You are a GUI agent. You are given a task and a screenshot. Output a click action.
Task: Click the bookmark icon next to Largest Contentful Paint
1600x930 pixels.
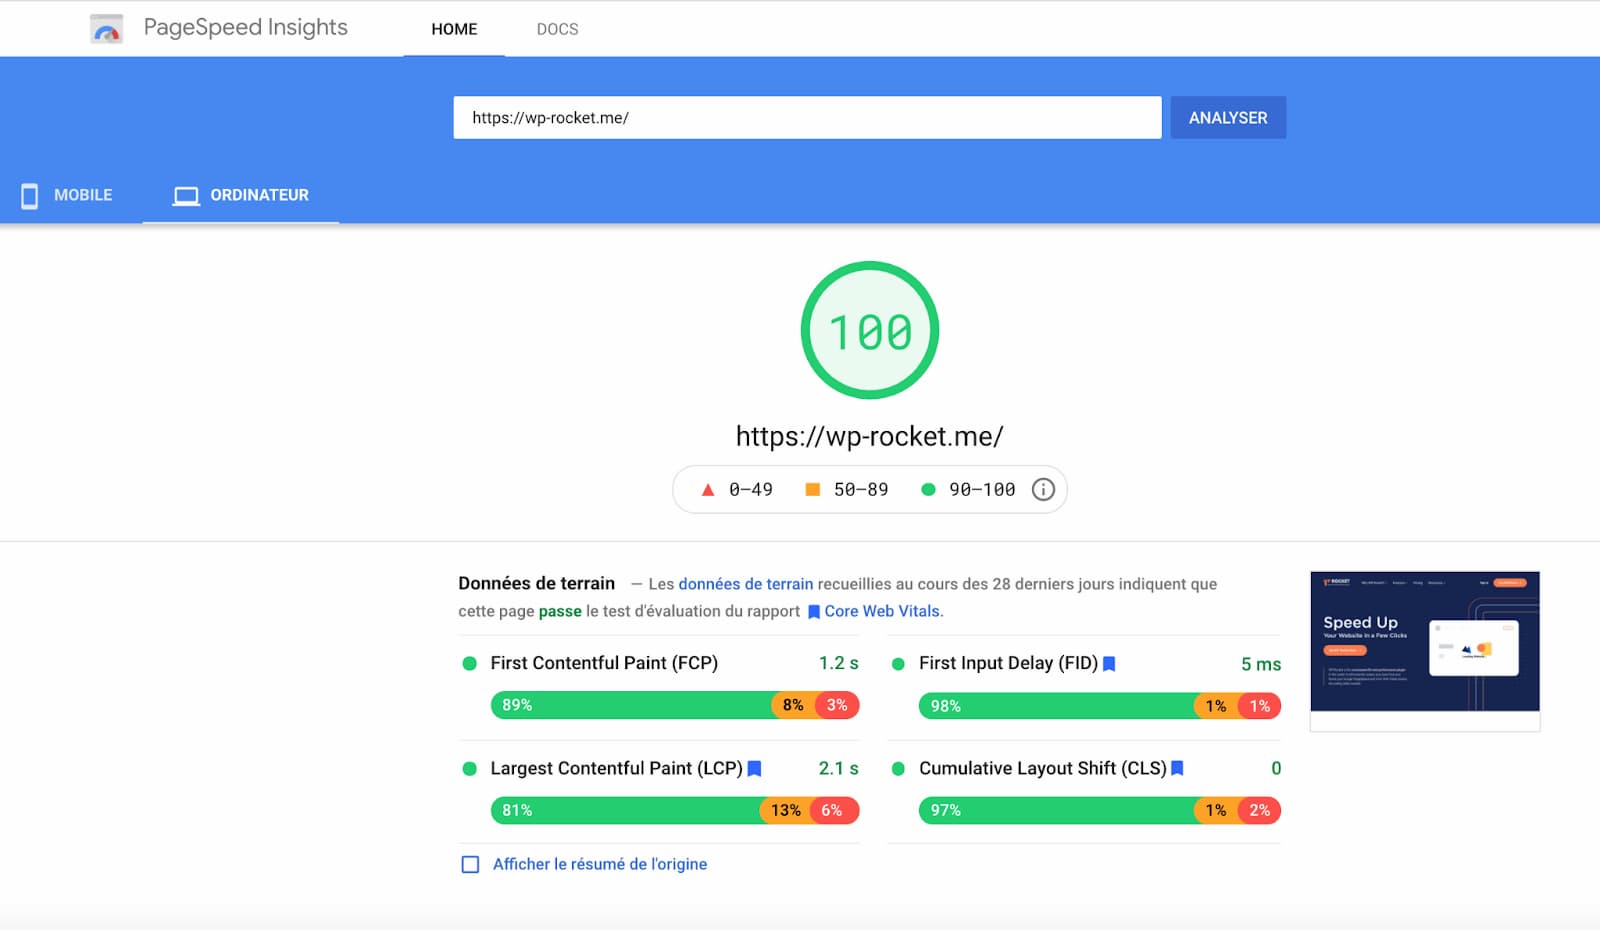click(755, 769)
